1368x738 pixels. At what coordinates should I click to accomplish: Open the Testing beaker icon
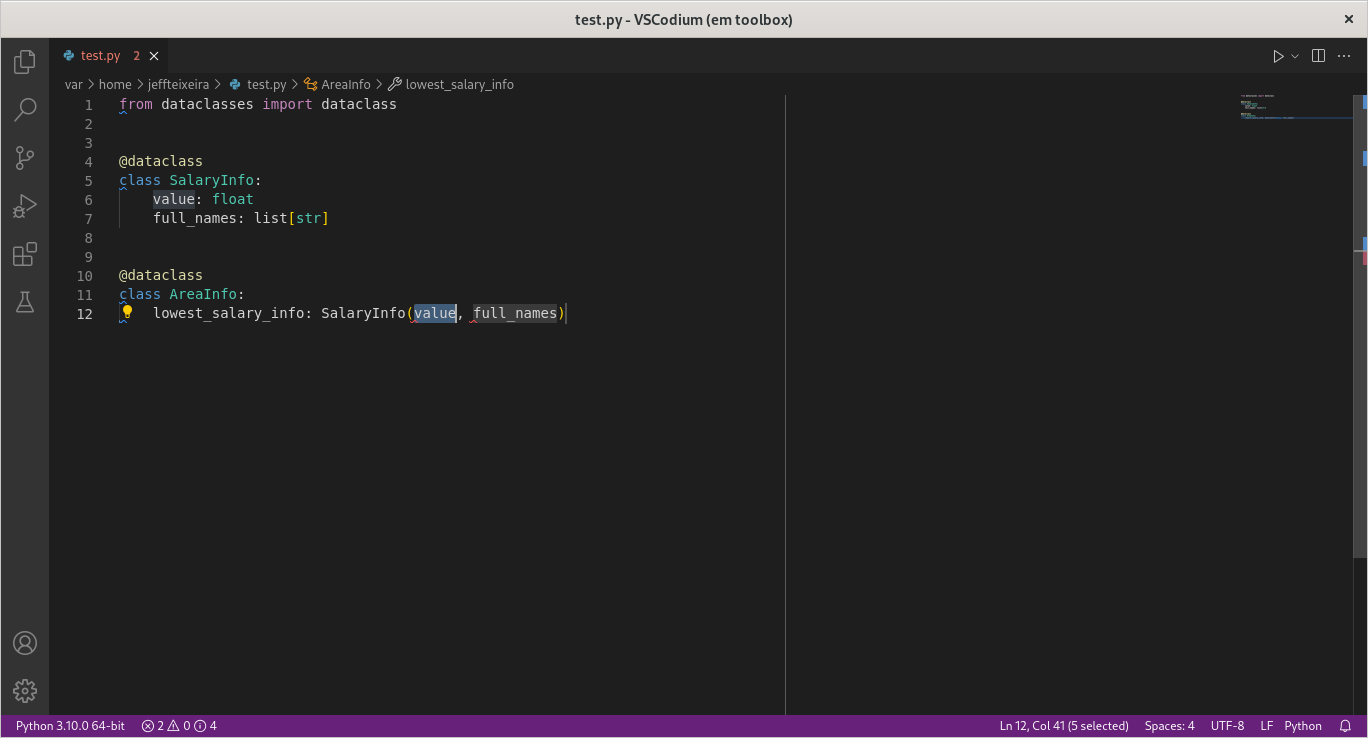pyautogui.click(x=24, y=301)
